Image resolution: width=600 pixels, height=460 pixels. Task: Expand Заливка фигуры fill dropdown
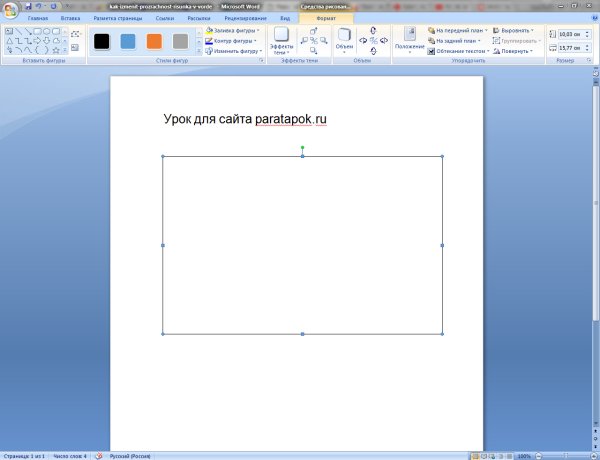234,31
